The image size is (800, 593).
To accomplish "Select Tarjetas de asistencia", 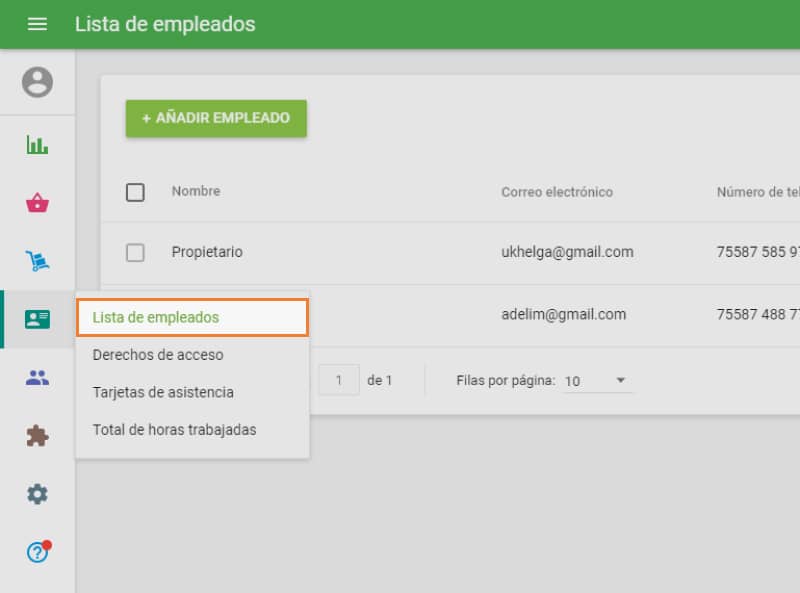I will tap(162, 392).
